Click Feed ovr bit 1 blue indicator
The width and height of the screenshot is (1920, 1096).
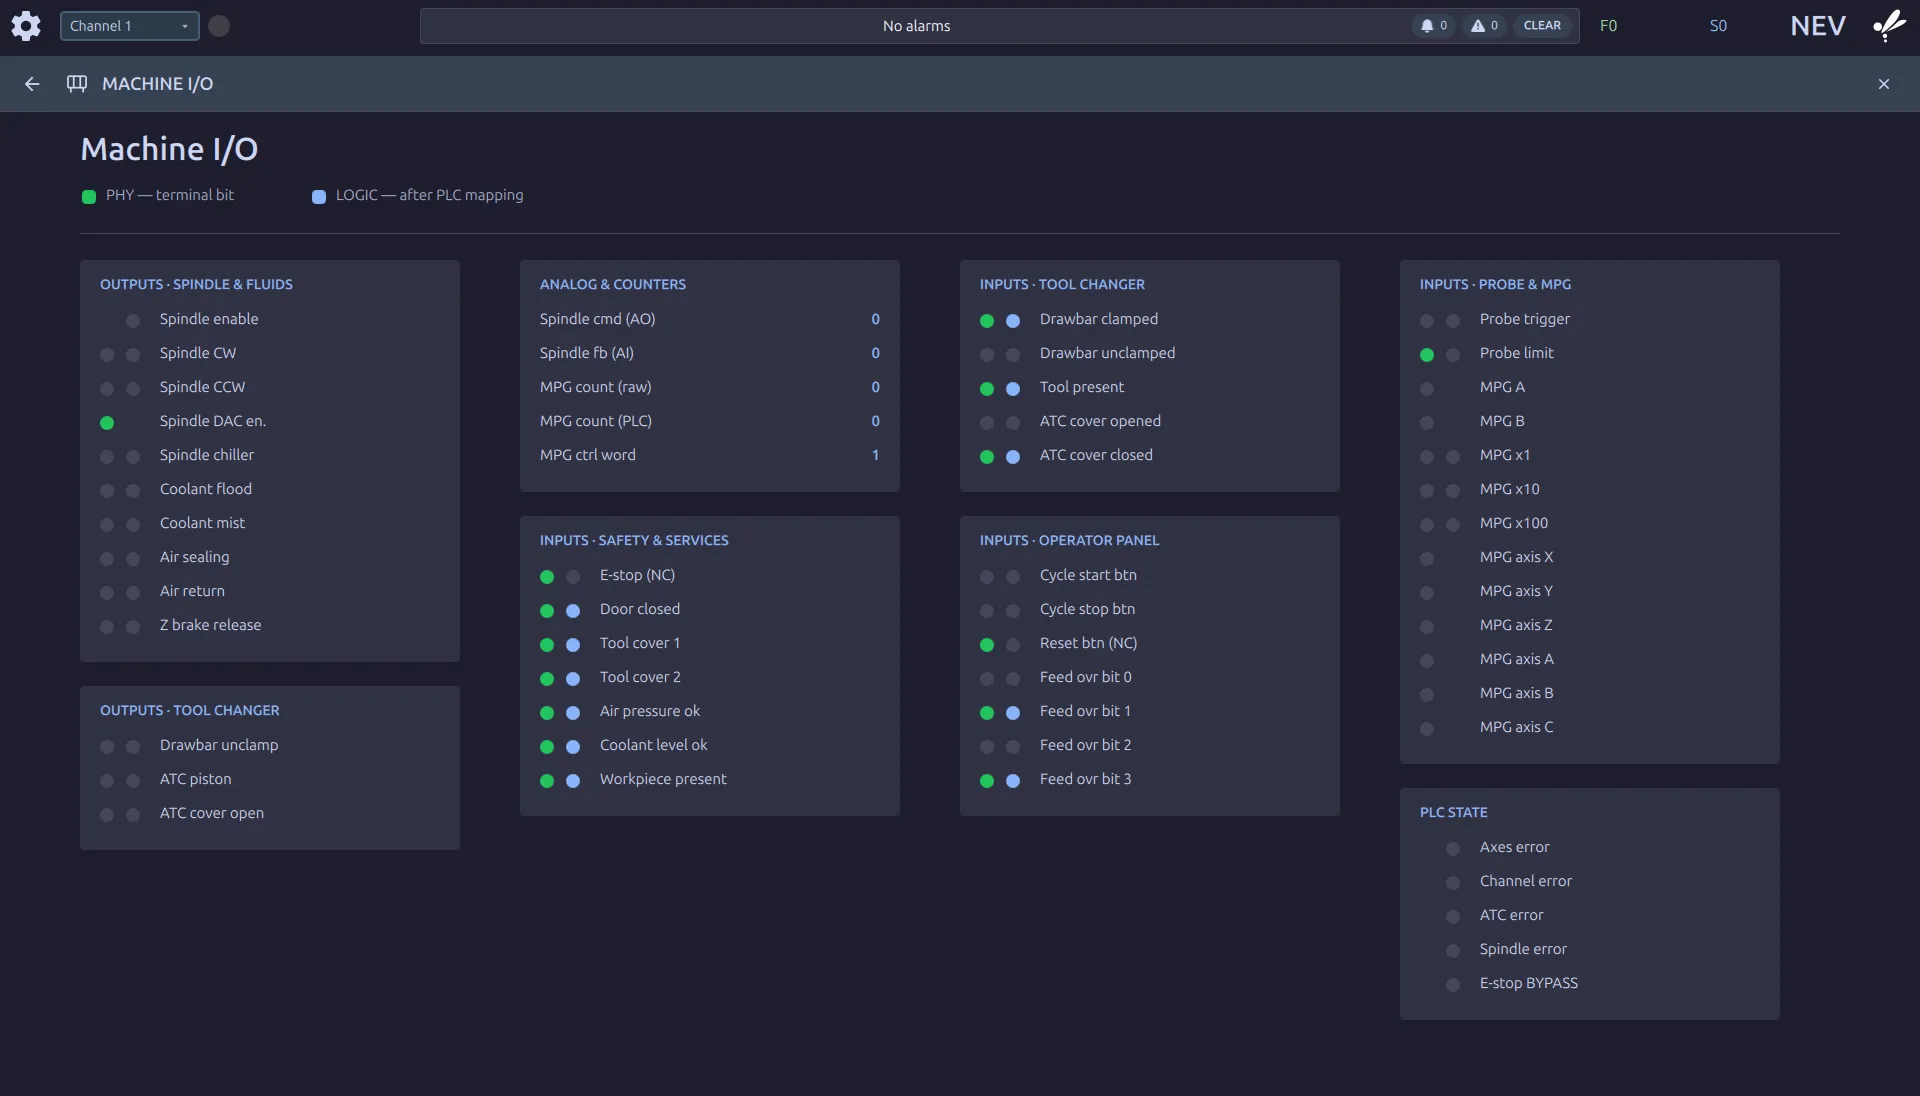[x=1013, y=713]
